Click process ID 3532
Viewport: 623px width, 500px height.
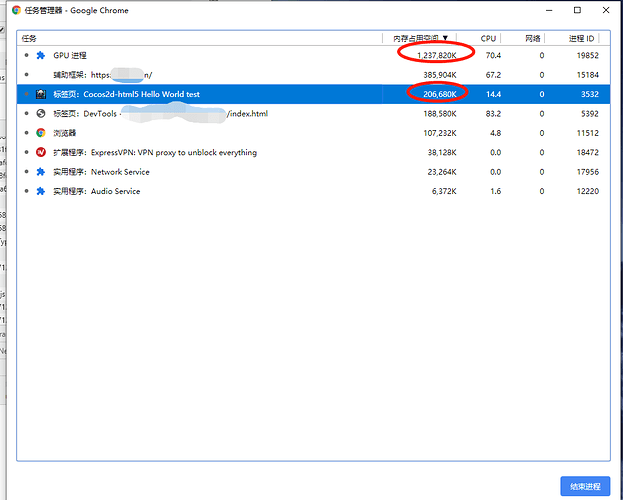(590, 94)
